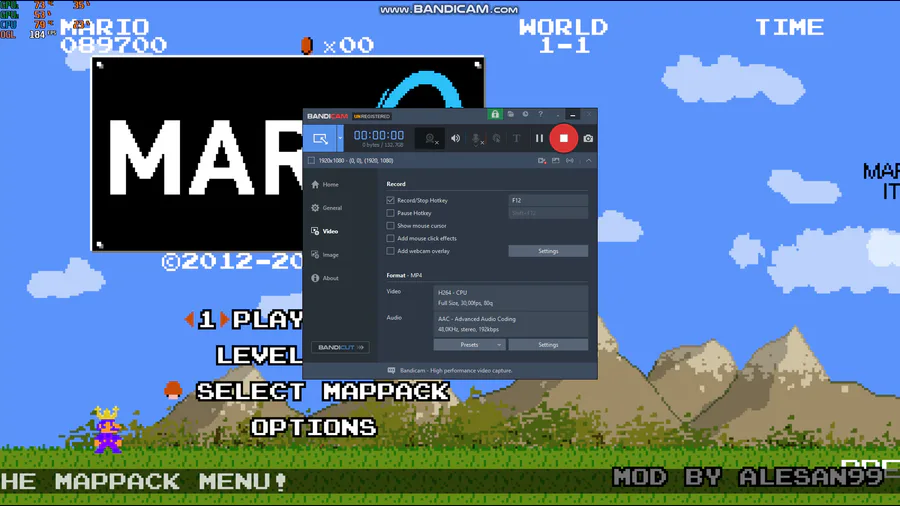This screenshot has width=900, height=506.
Task: Click Settings button in Record section
Action: [548, 251]
